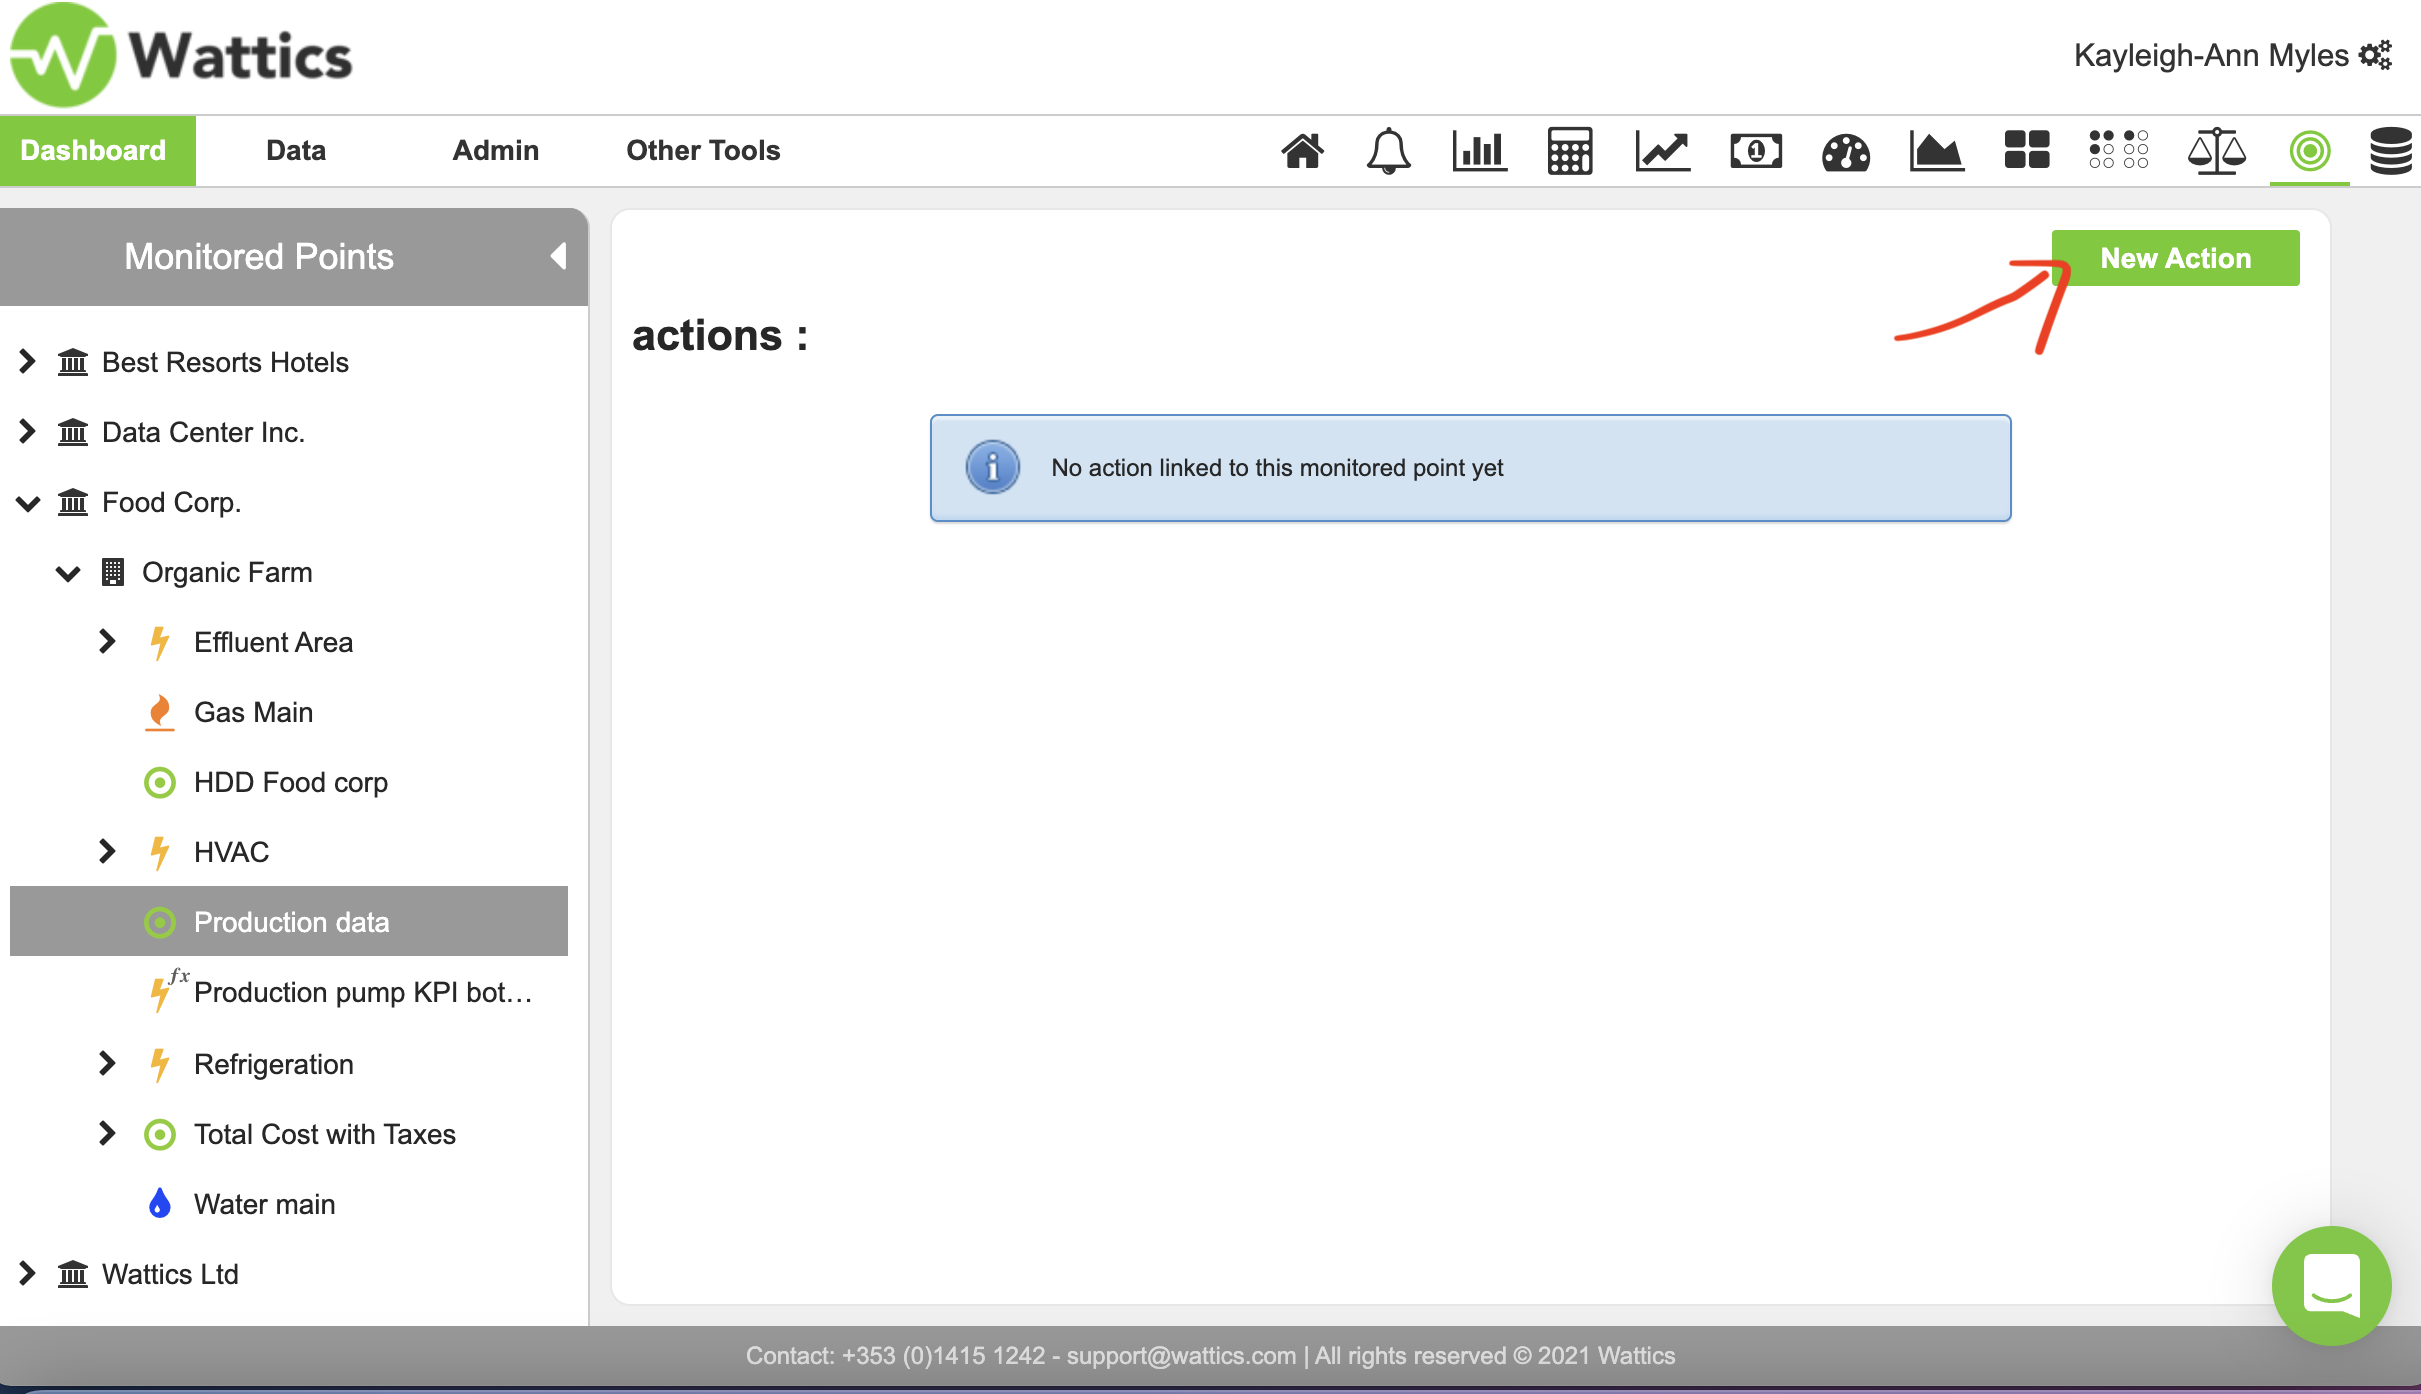Collapse the Food Corp. organisation node
The height and width of the screenshot is (1394, 2421).
(27, 503)
